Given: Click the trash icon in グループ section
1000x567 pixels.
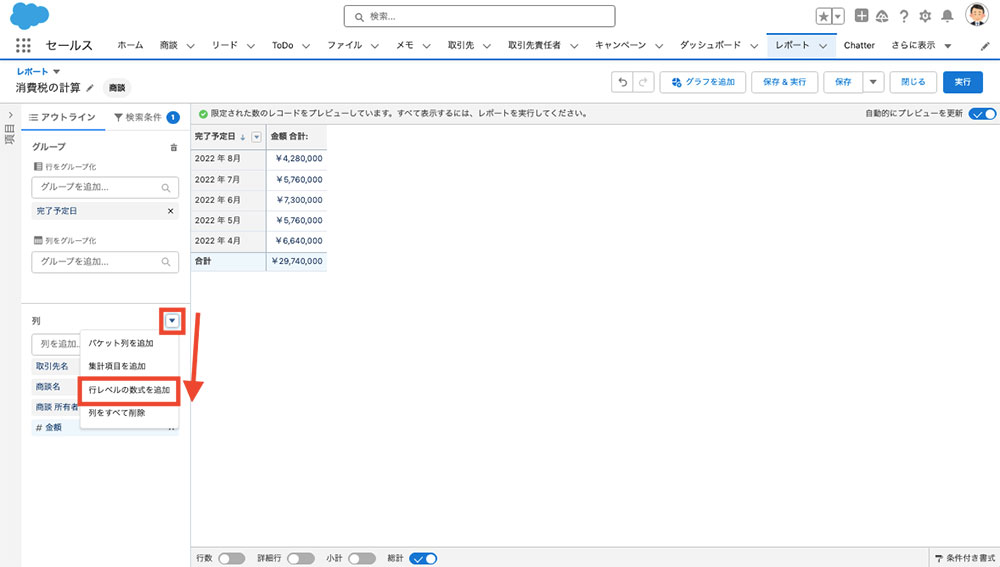Looking at the screenshot, I should click(173, 147).
